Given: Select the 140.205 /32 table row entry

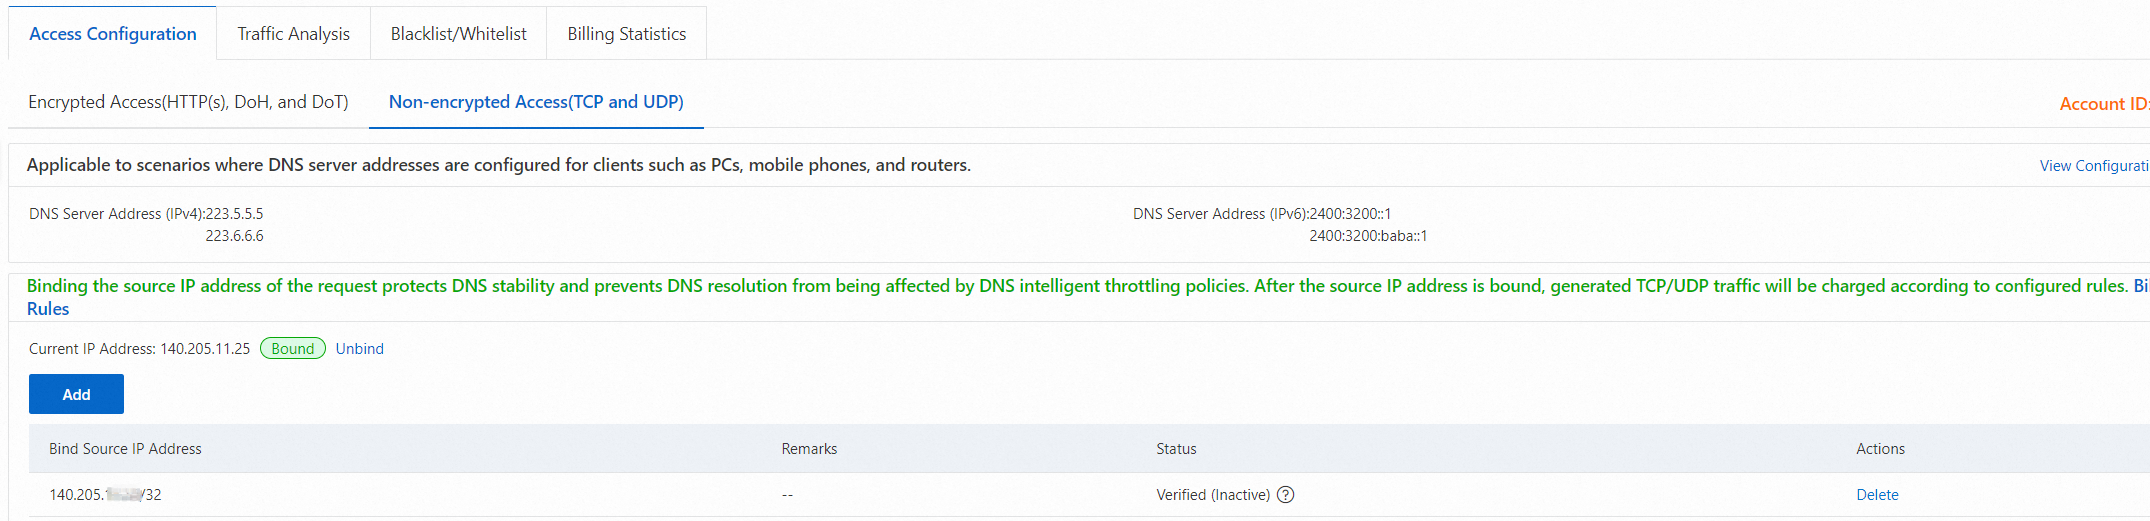Looking at the screenshot, I should (x=105, y=494).
